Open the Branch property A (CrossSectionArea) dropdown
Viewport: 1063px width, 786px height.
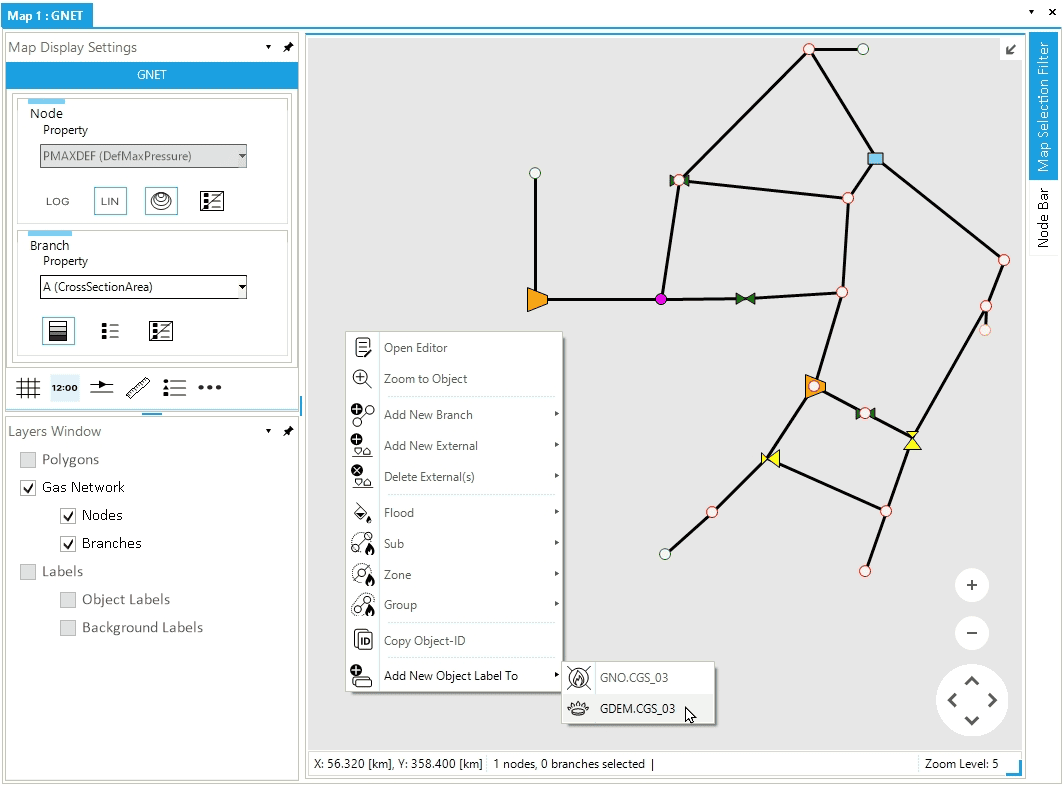coord(143,287)
